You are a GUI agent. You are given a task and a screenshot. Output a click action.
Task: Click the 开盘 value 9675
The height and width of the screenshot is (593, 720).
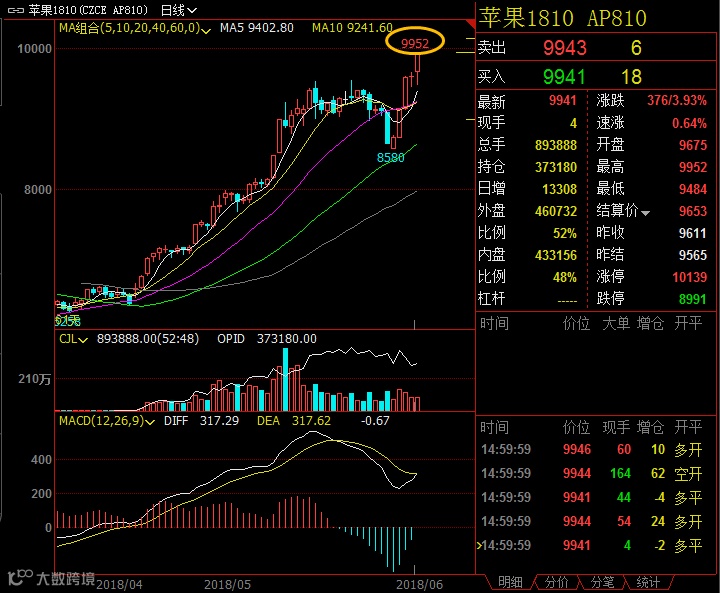click(x=693, y=145)
